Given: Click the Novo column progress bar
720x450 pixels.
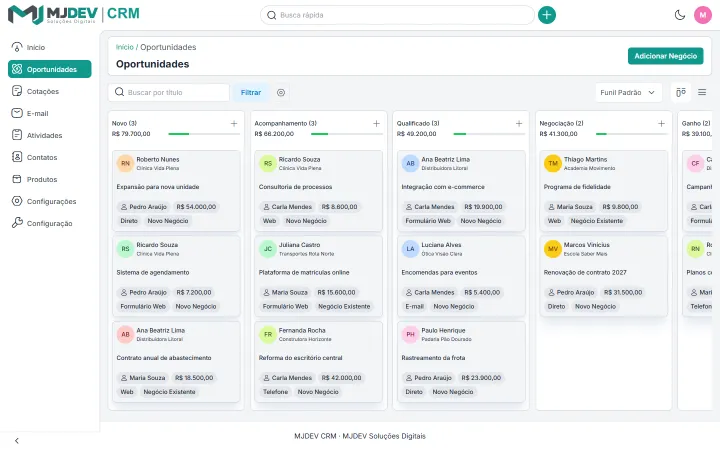Looking at the screenshot, I should (x=204, y=134).
